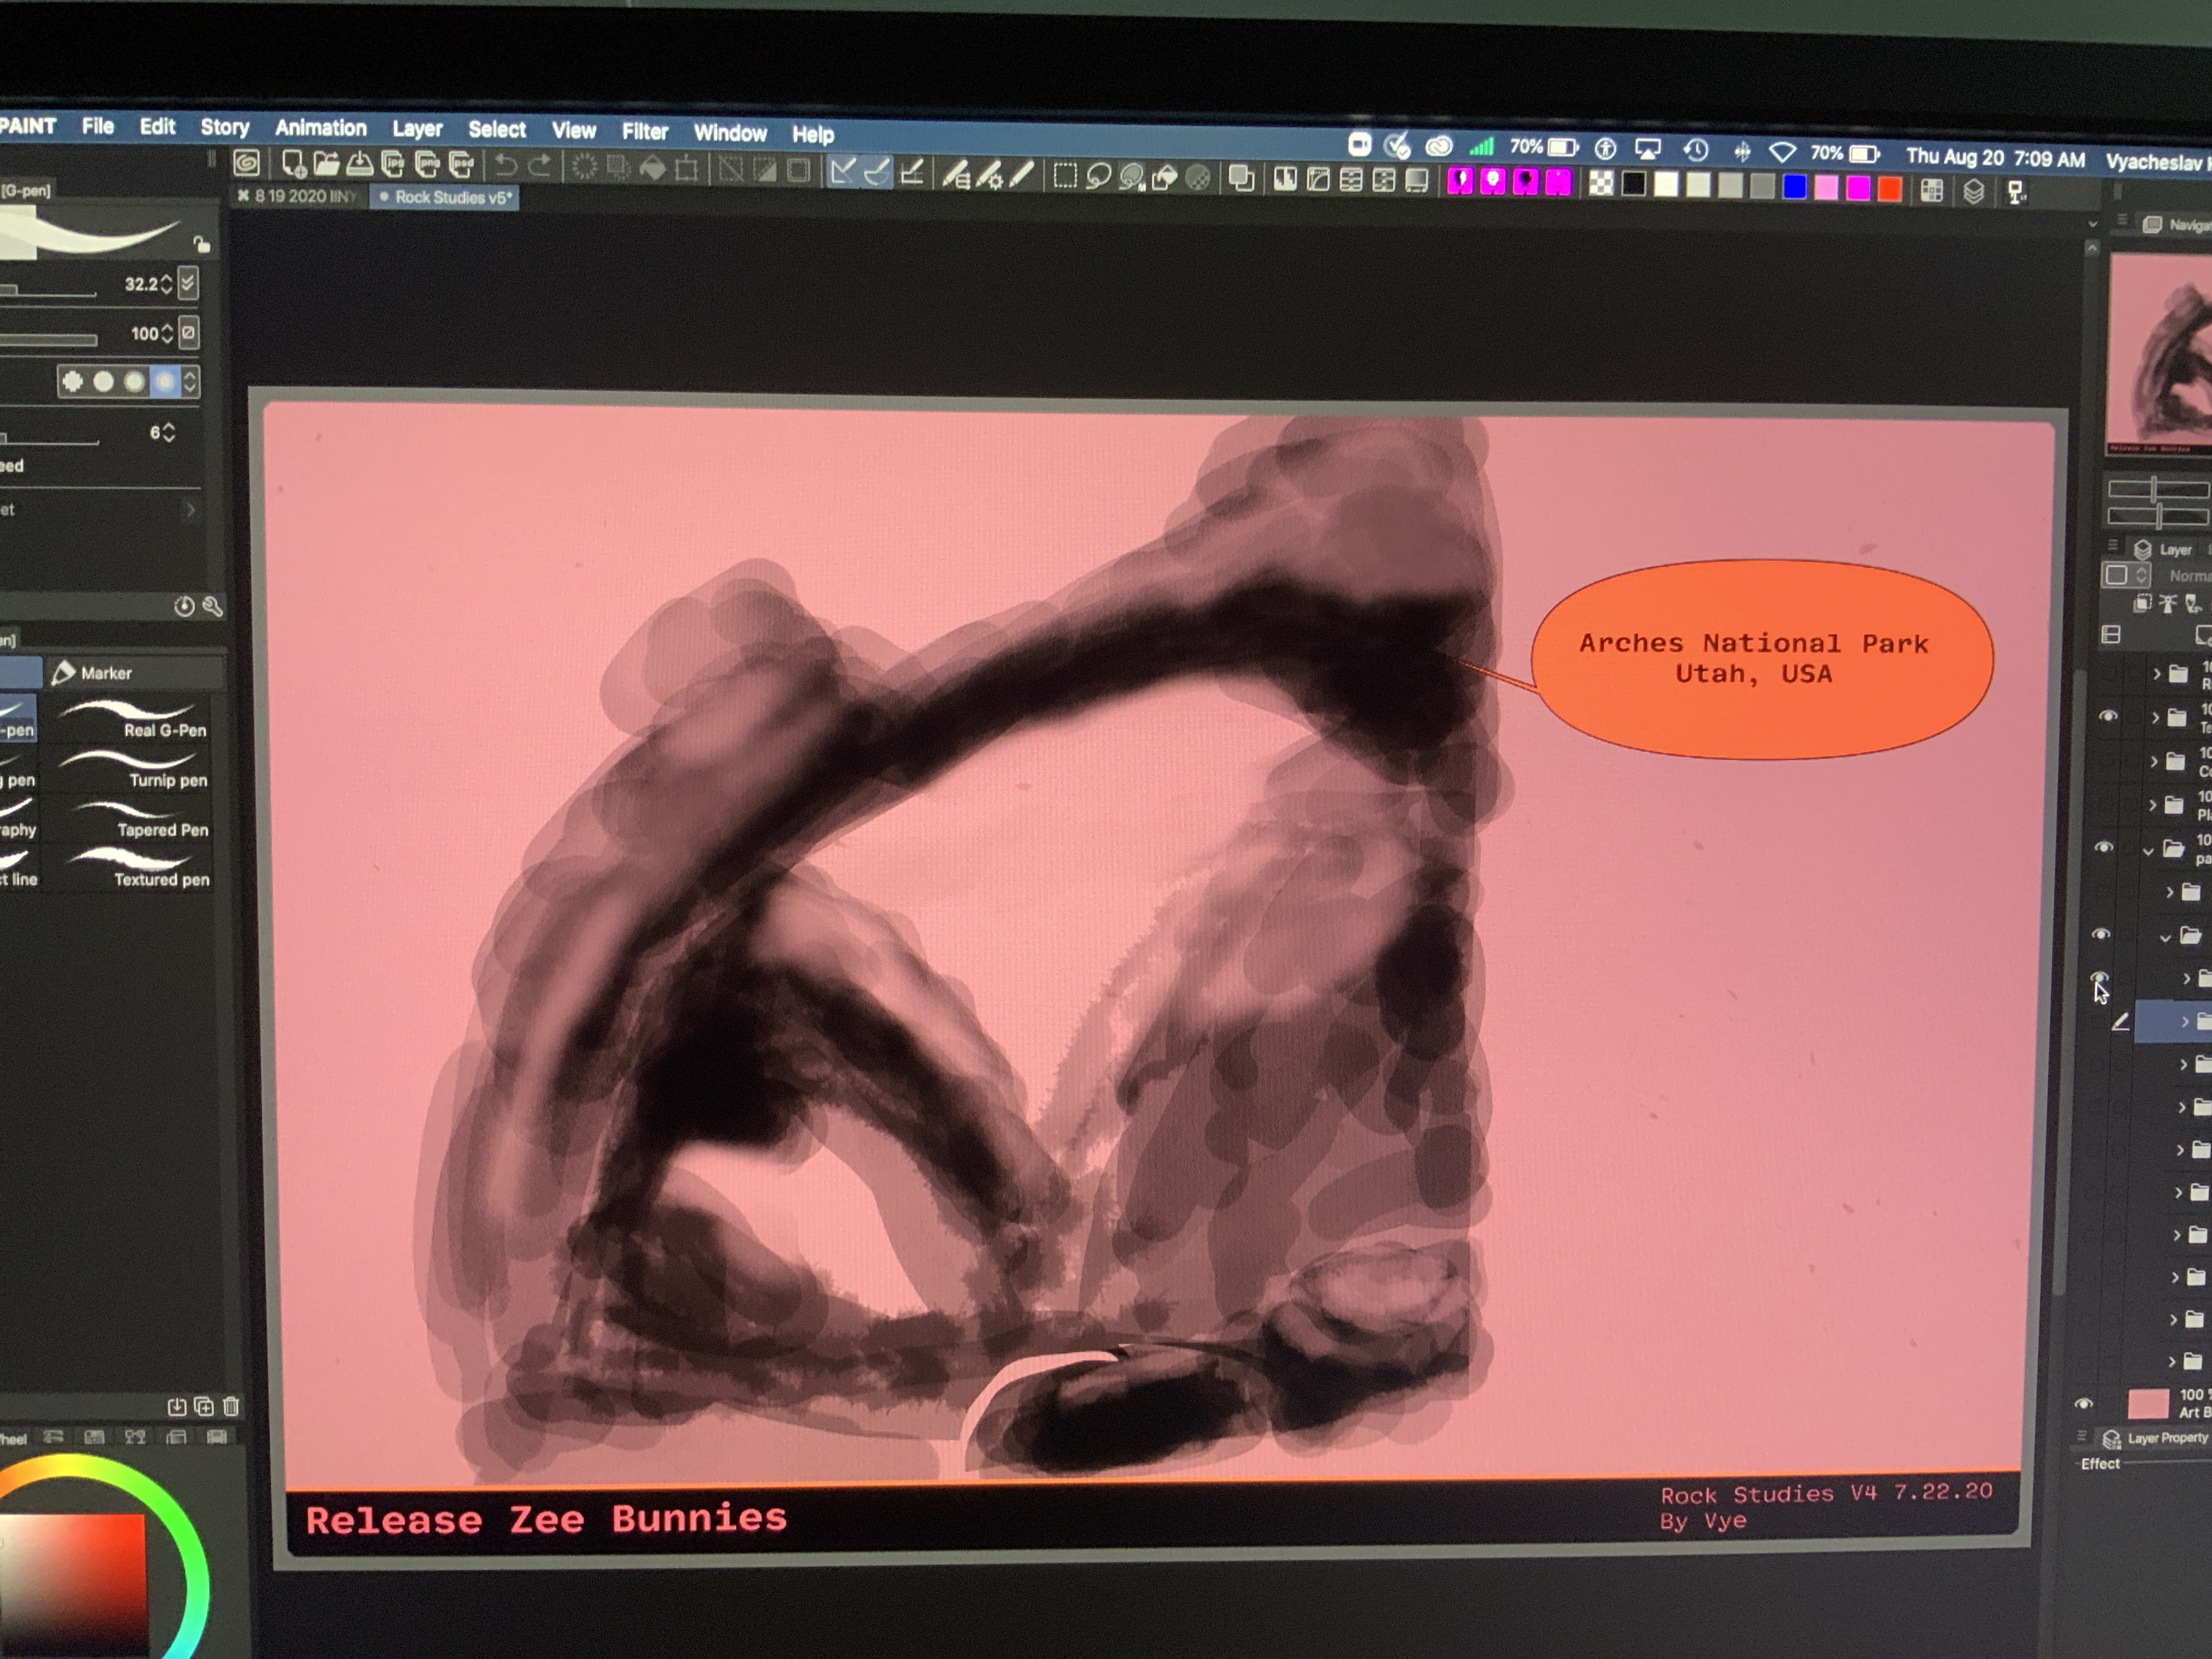
Task: Toggle the brush size lock icon
Action: [201, 244]
